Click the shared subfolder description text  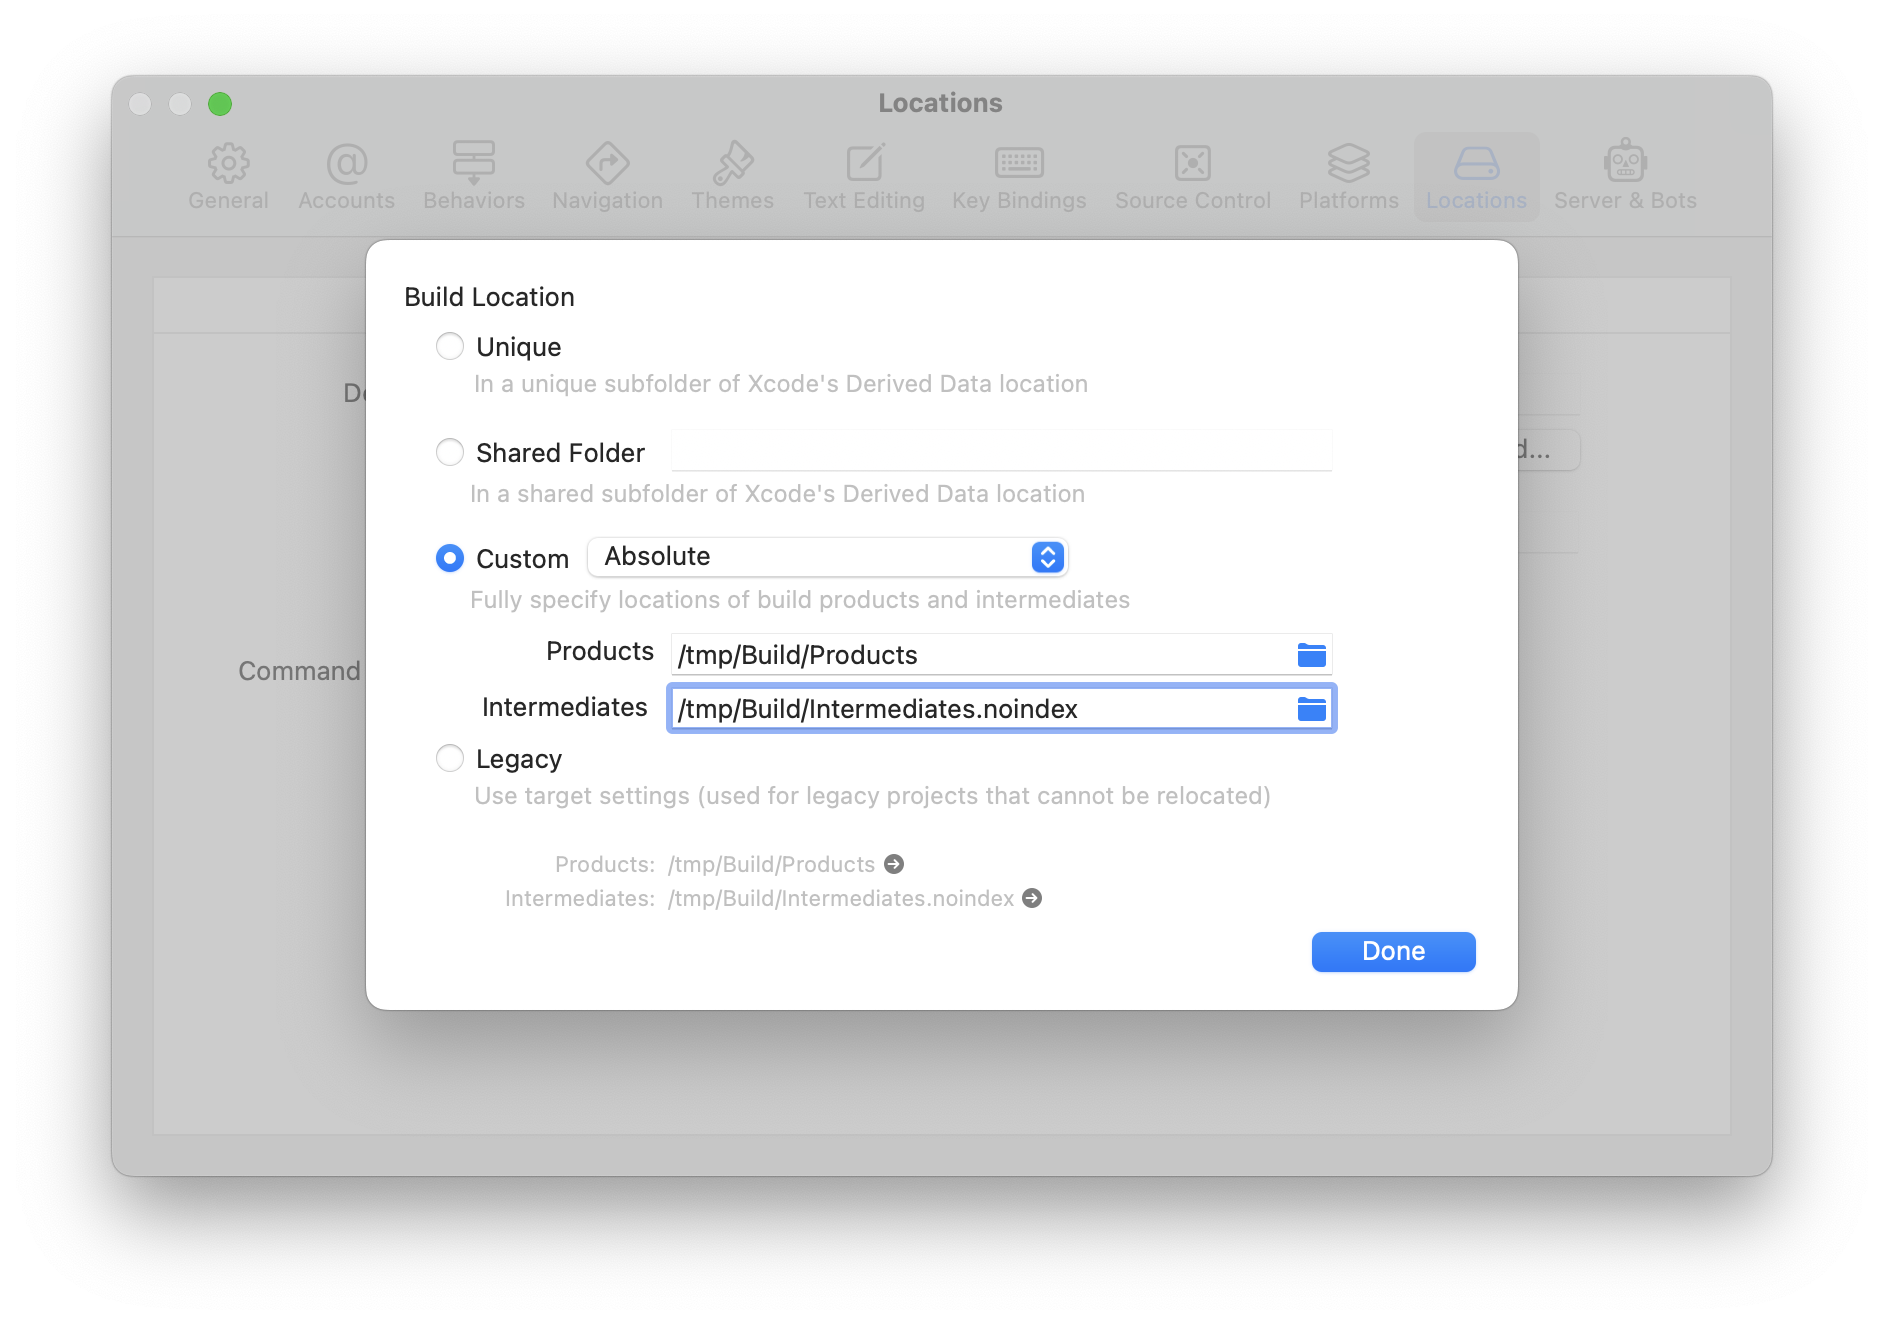point(777,494)
